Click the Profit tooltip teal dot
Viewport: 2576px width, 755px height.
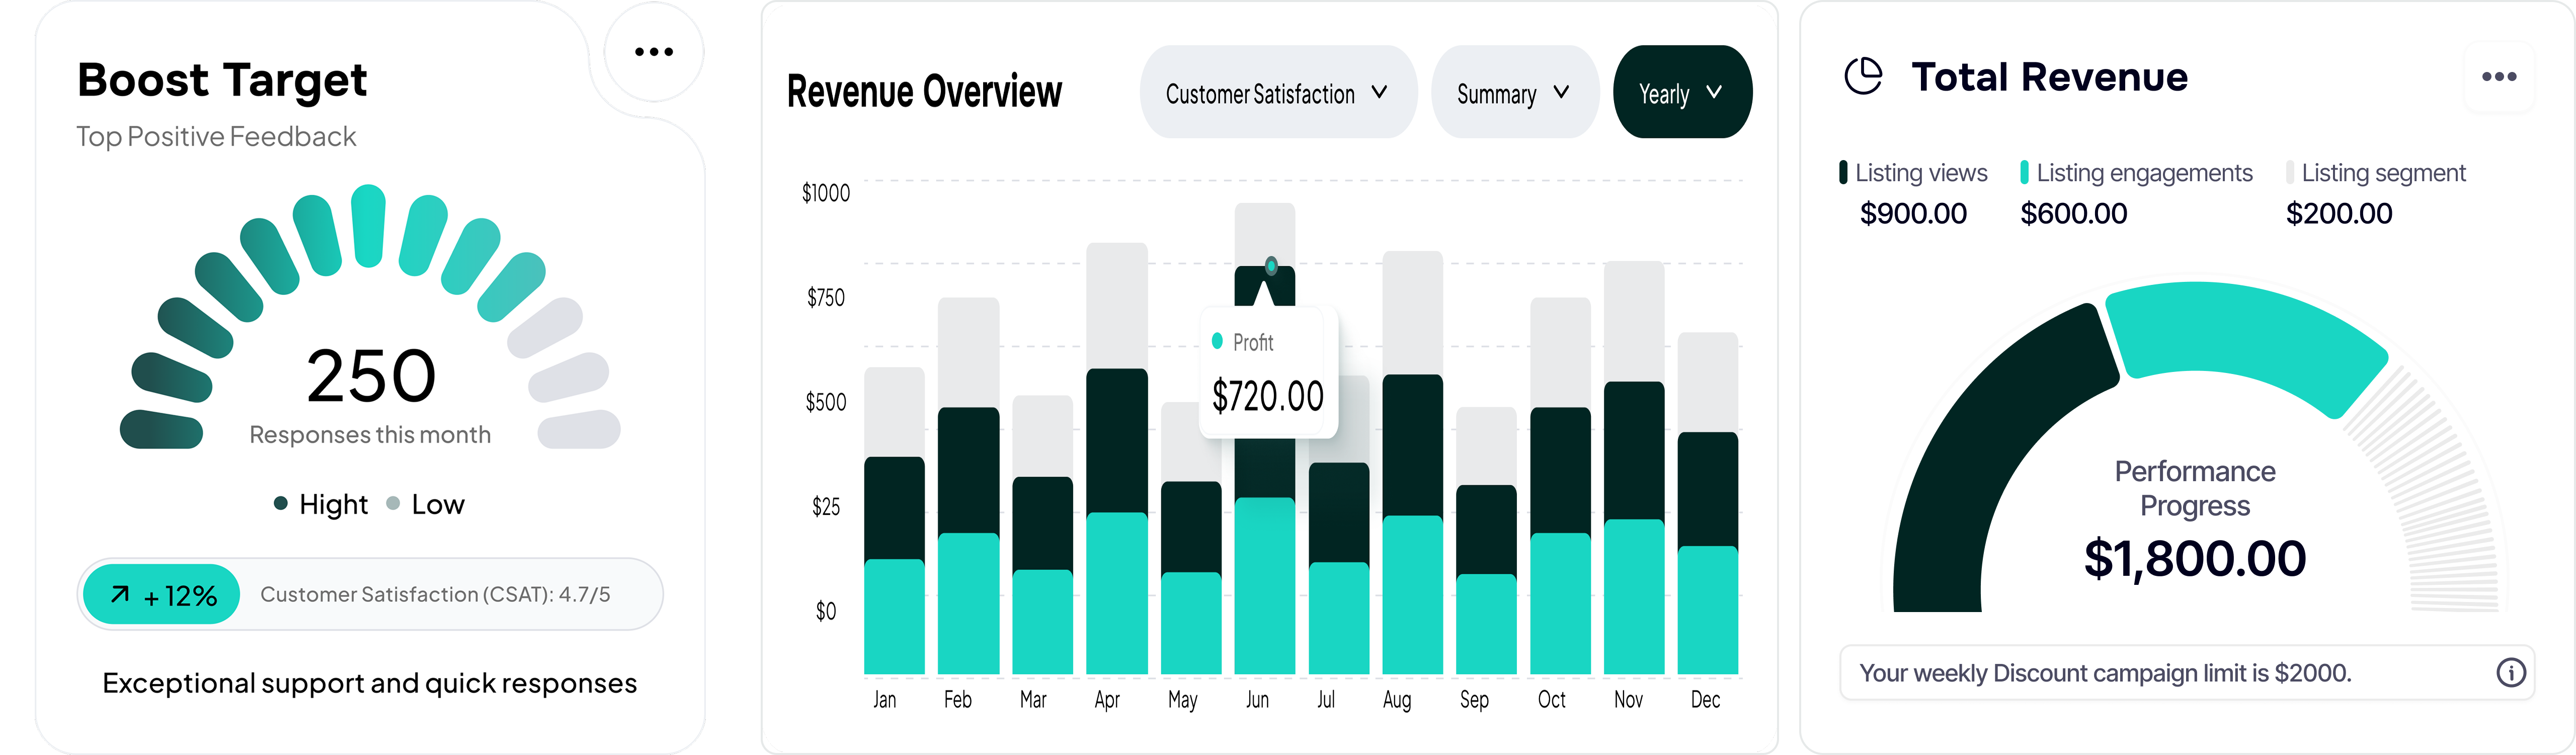(1217, 341)
